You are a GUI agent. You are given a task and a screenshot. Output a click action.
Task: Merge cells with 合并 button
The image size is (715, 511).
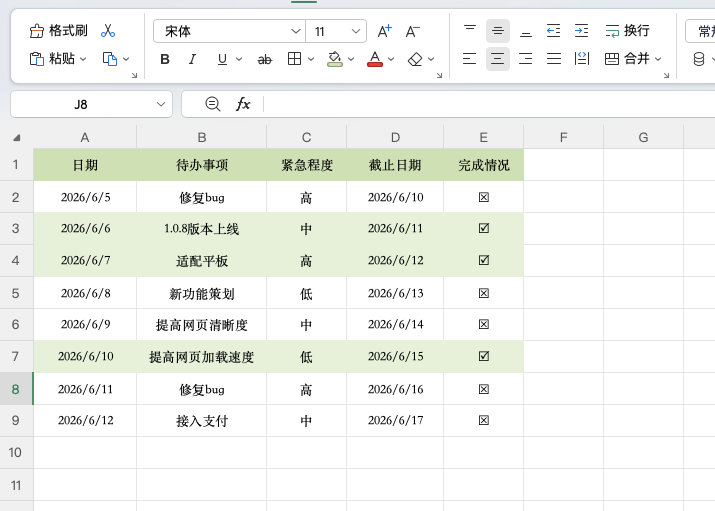(x=627, y=59)
